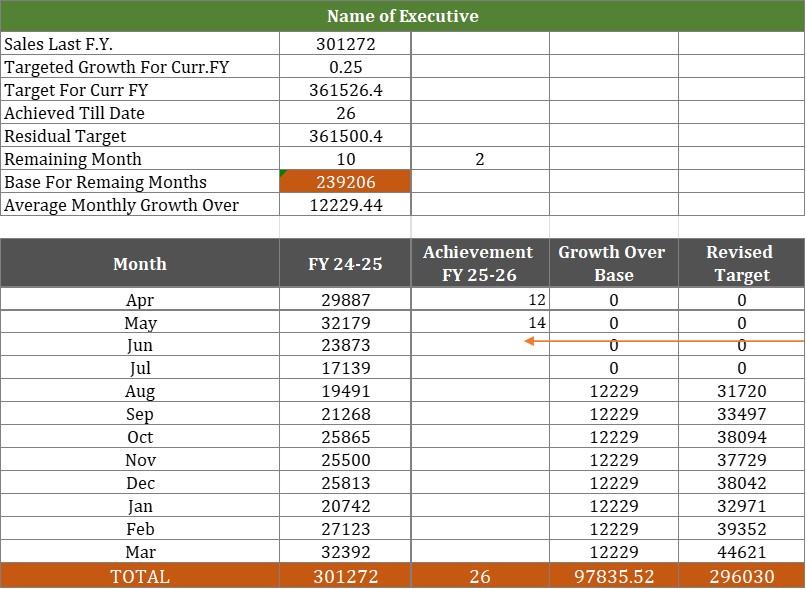806x589 pixels.
Task: Select the Sales Last F.Y. value 301272
Action: point(345,44)
